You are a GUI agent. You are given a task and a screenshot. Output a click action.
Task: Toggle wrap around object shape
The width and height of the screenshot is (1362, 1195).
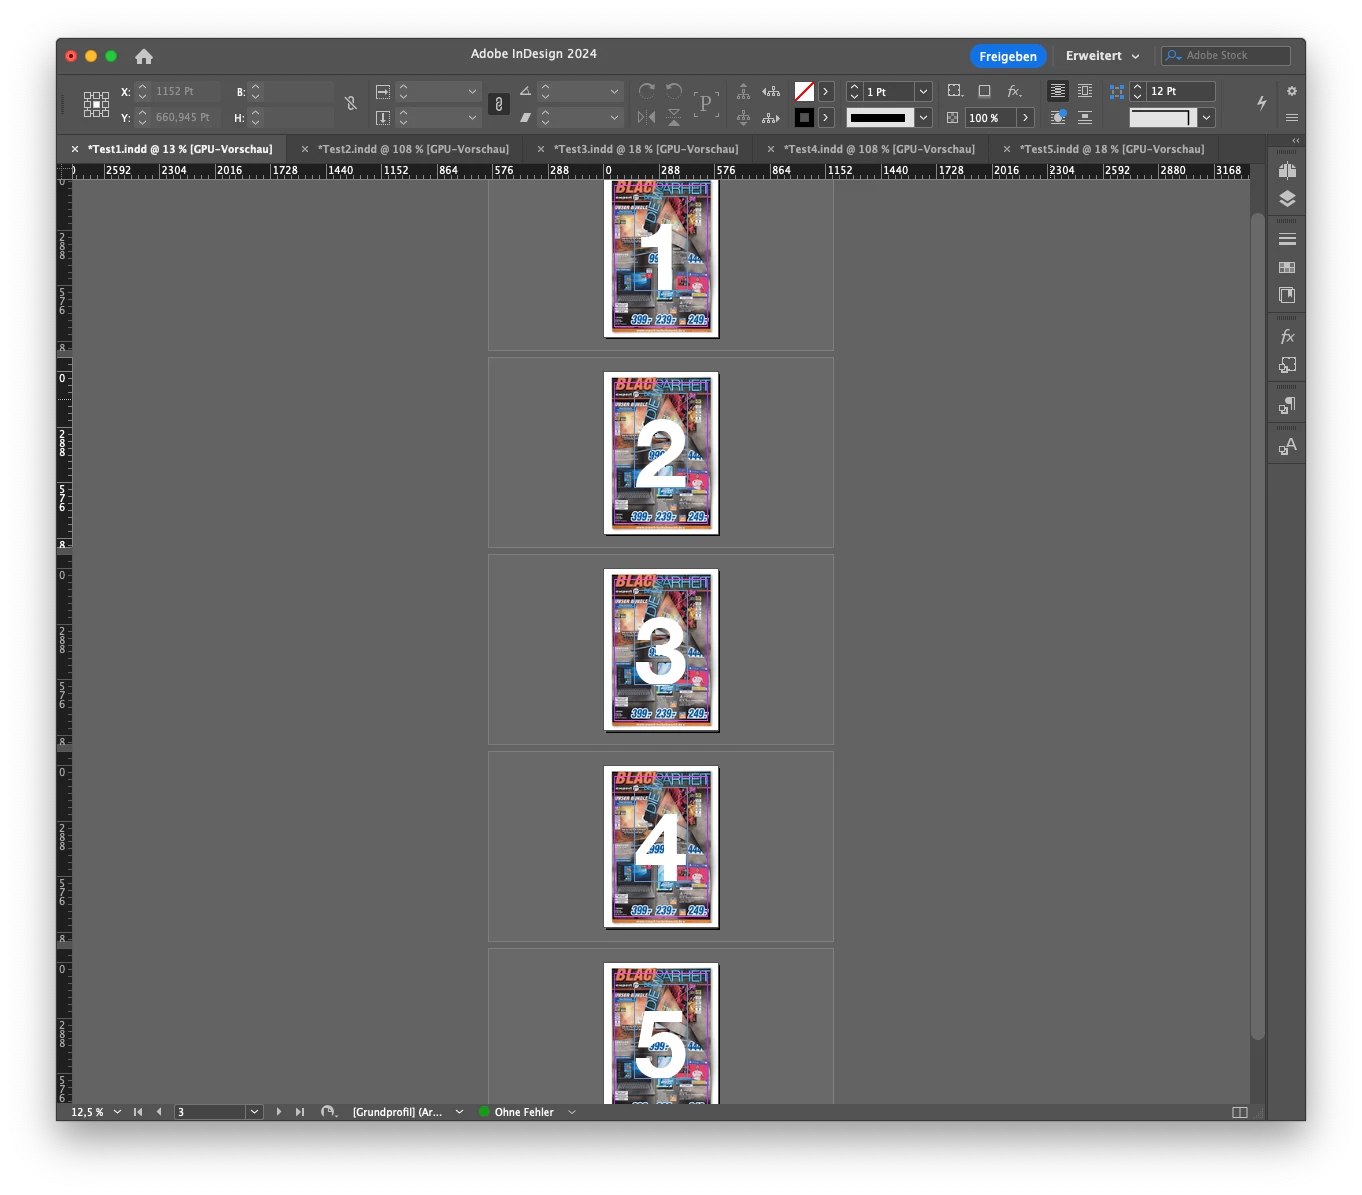pyautogui.click(x=1057, y=117)
